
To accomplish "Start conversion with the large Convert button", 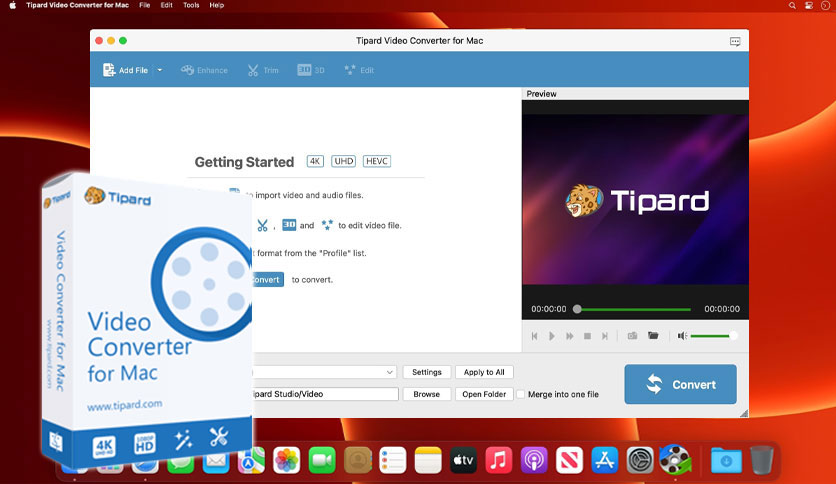I will point(680,384).
